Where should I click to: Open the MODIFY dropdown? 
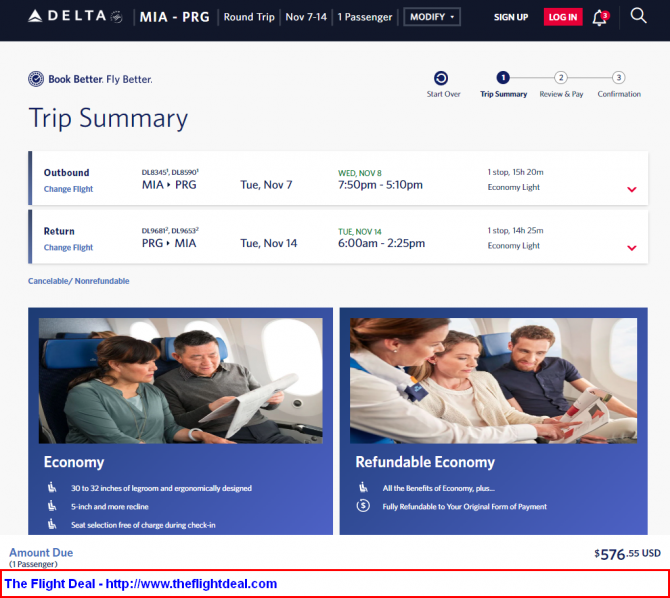pyautogui.click(x=432, y=17)
